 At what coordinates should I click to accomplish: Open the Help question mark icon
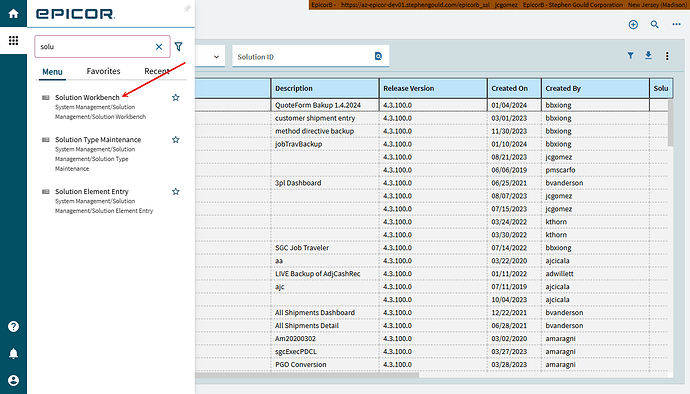[x=13, y=326]
